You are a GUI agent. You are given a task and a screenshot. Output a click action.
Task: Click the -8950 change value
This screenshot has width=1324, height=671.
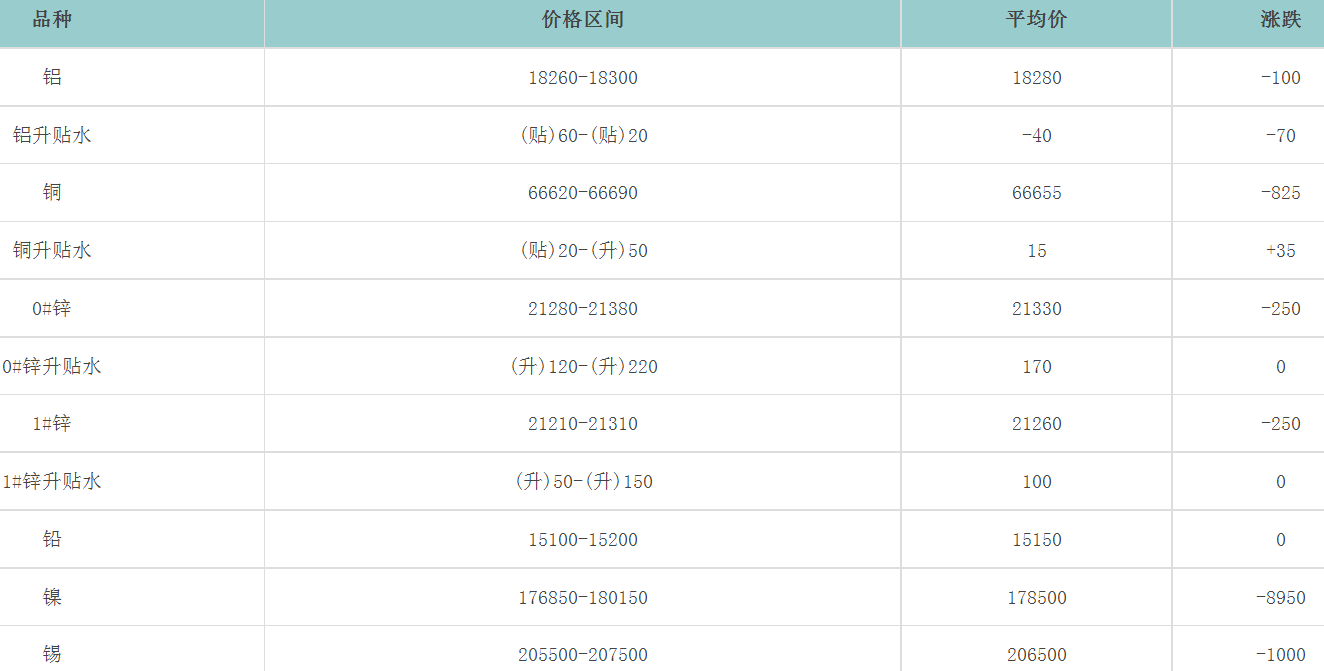(1280, 598)
